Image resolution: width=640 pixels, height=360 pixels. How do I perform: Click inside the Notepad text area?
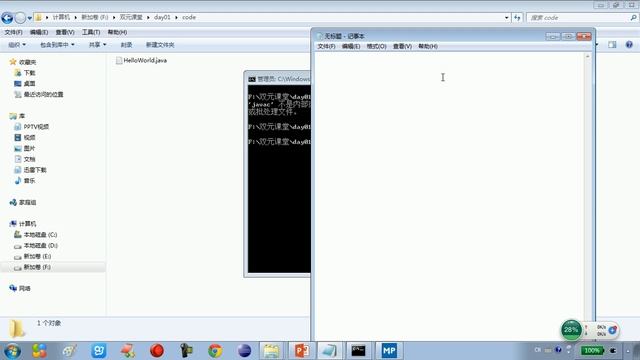point(449,196)
